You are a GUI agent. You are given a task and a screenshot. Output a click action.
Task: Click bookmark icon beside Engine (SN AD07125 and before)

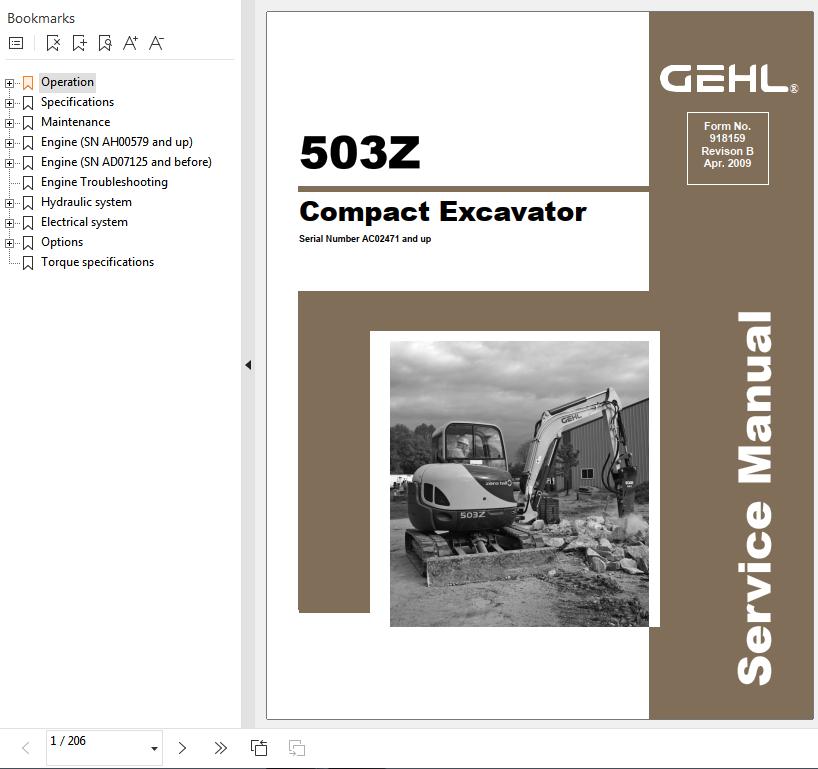click(28, 163)
